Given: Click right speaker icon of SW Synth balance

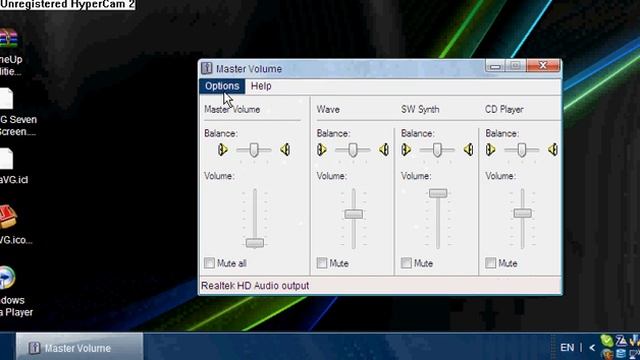Looking at the screenshot, I should click(468, 150).
